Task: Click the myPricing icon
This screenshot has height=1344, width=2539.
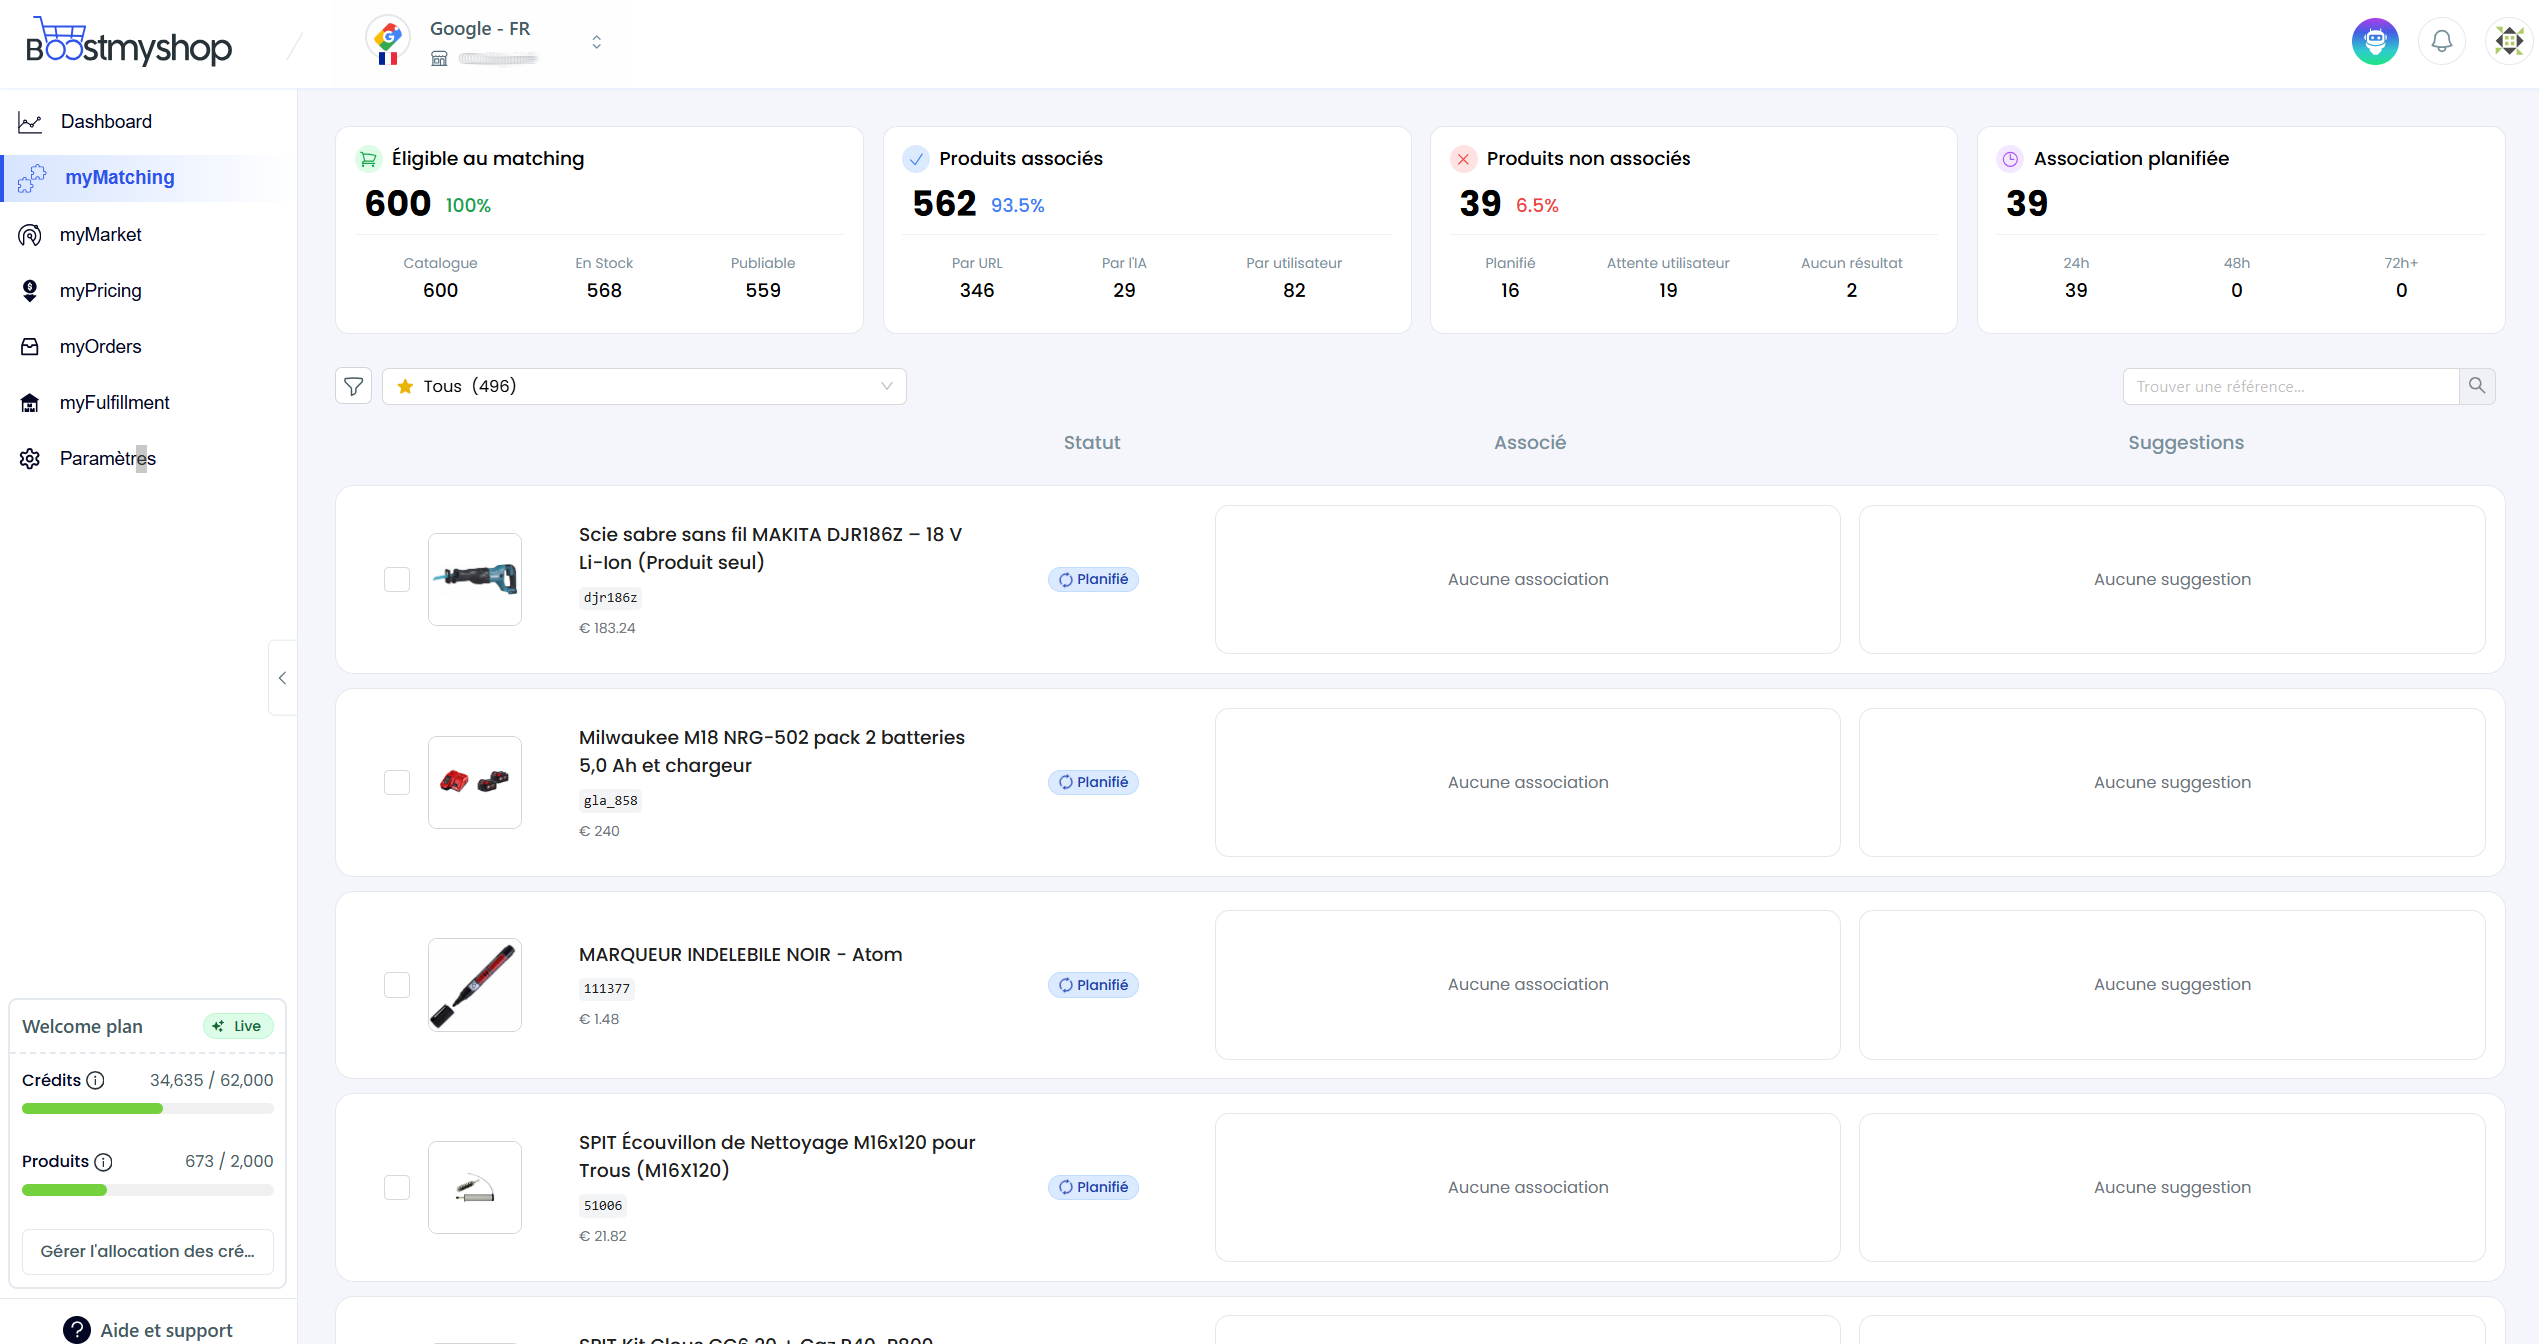Action: 30,291
